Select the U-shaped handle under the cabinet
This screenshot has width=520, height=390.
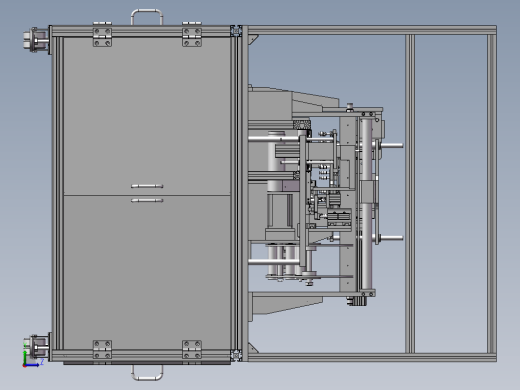tap(147, 372)
